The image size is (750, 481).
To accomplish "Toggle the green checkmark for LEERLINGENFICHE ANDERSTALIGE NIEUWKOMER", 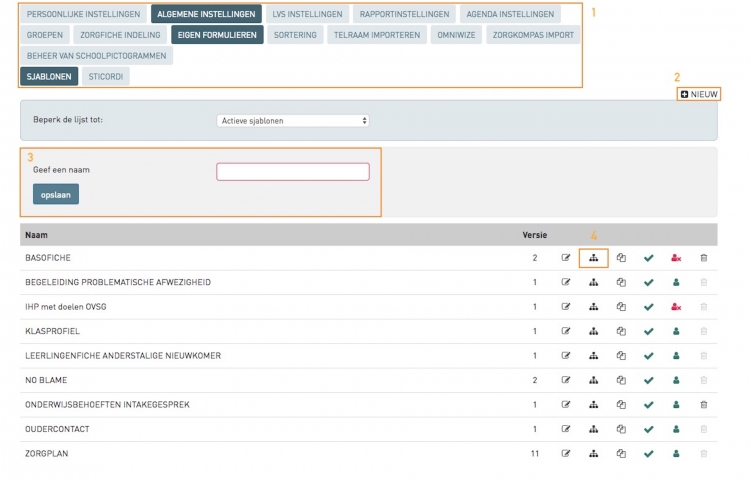I will click(648, 356).
